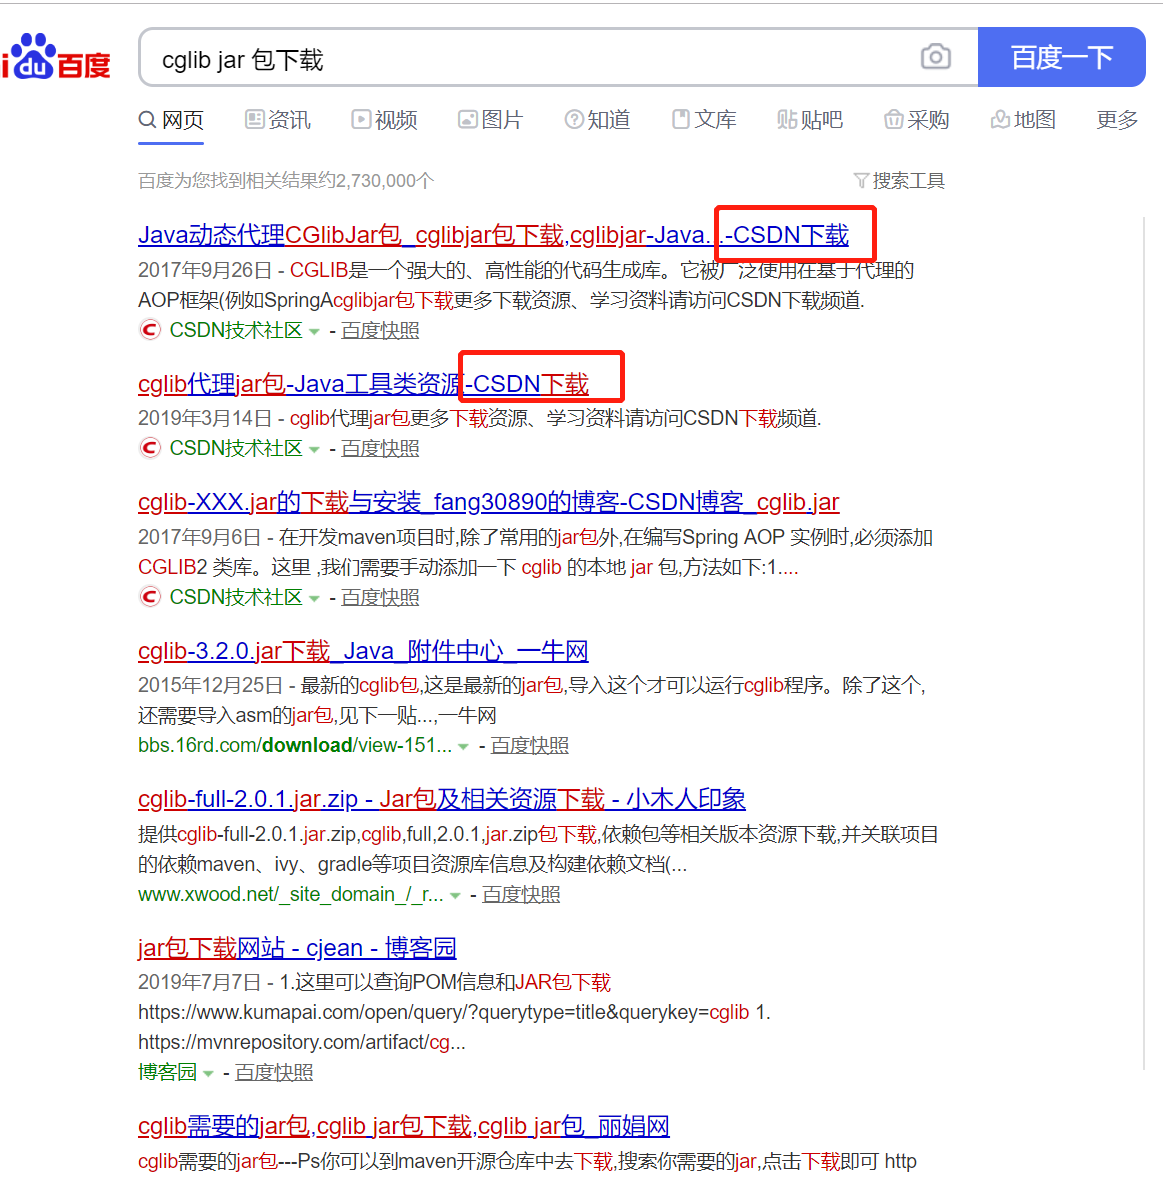Open 百度快照 for cglib-XXX.jar result
This screenshot has height=1181, width=1163.
point(380,598)
